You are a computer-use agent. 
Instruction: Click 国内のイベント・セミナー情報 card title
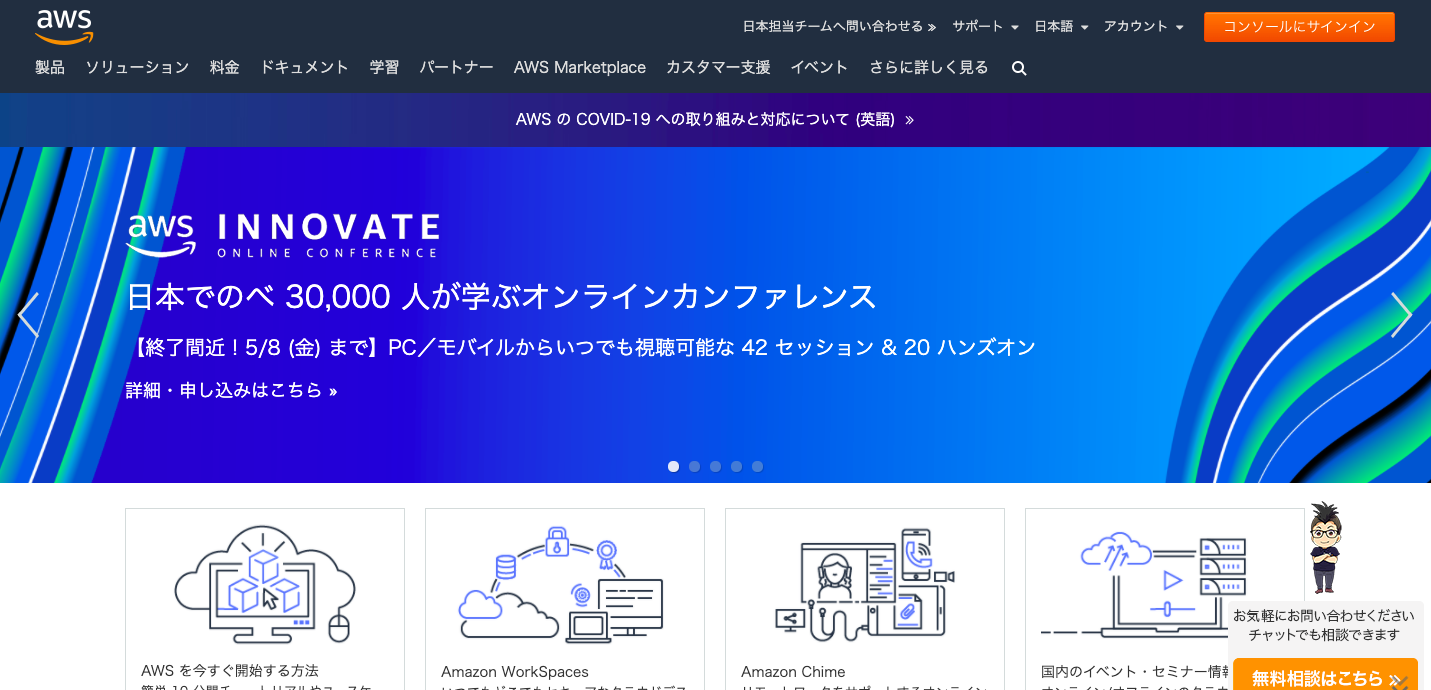click(x=1134, y=672)
